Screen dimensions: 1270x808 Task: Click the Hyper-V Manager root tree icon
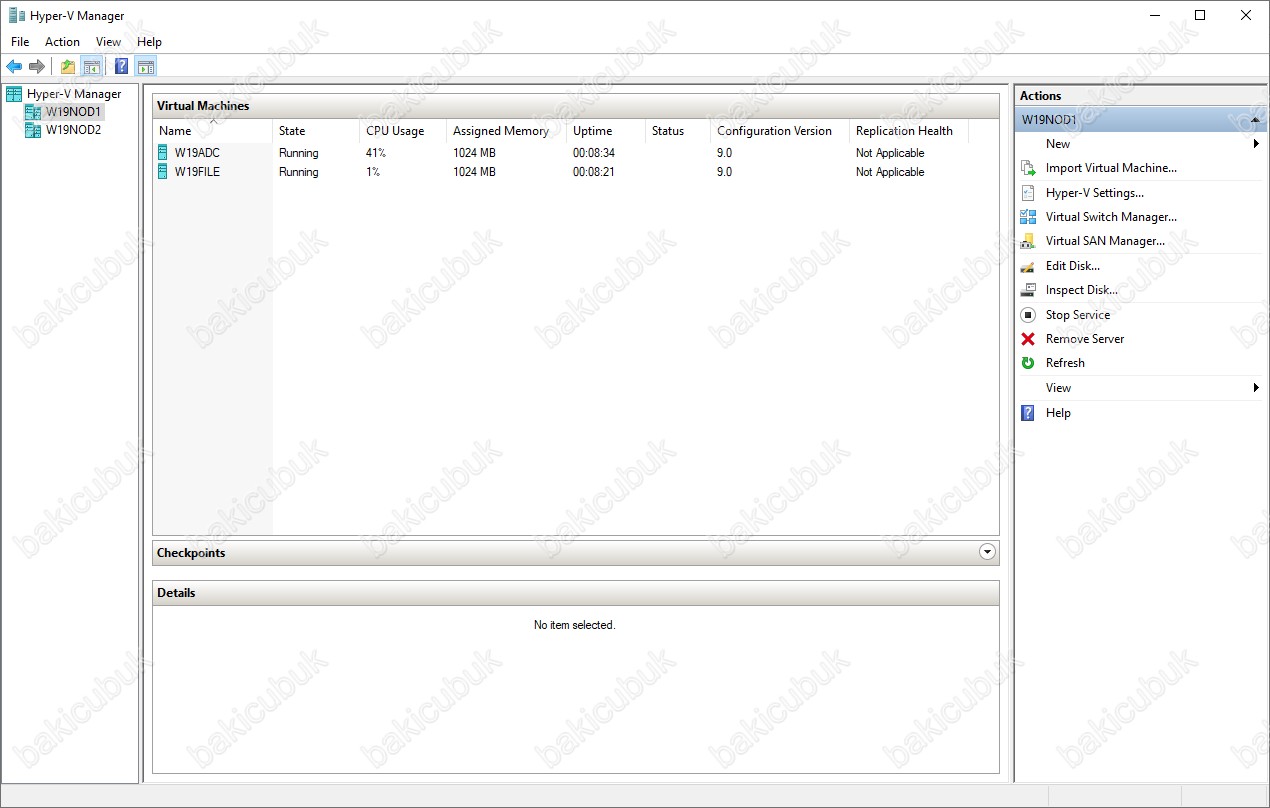(14, 94)
